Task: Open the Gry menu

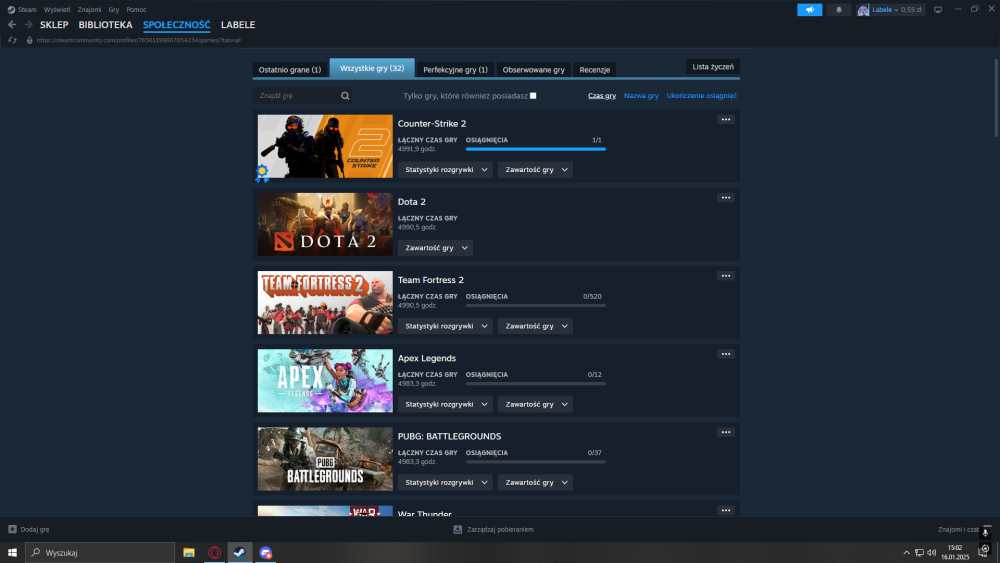Action: [x=114, y=10]
